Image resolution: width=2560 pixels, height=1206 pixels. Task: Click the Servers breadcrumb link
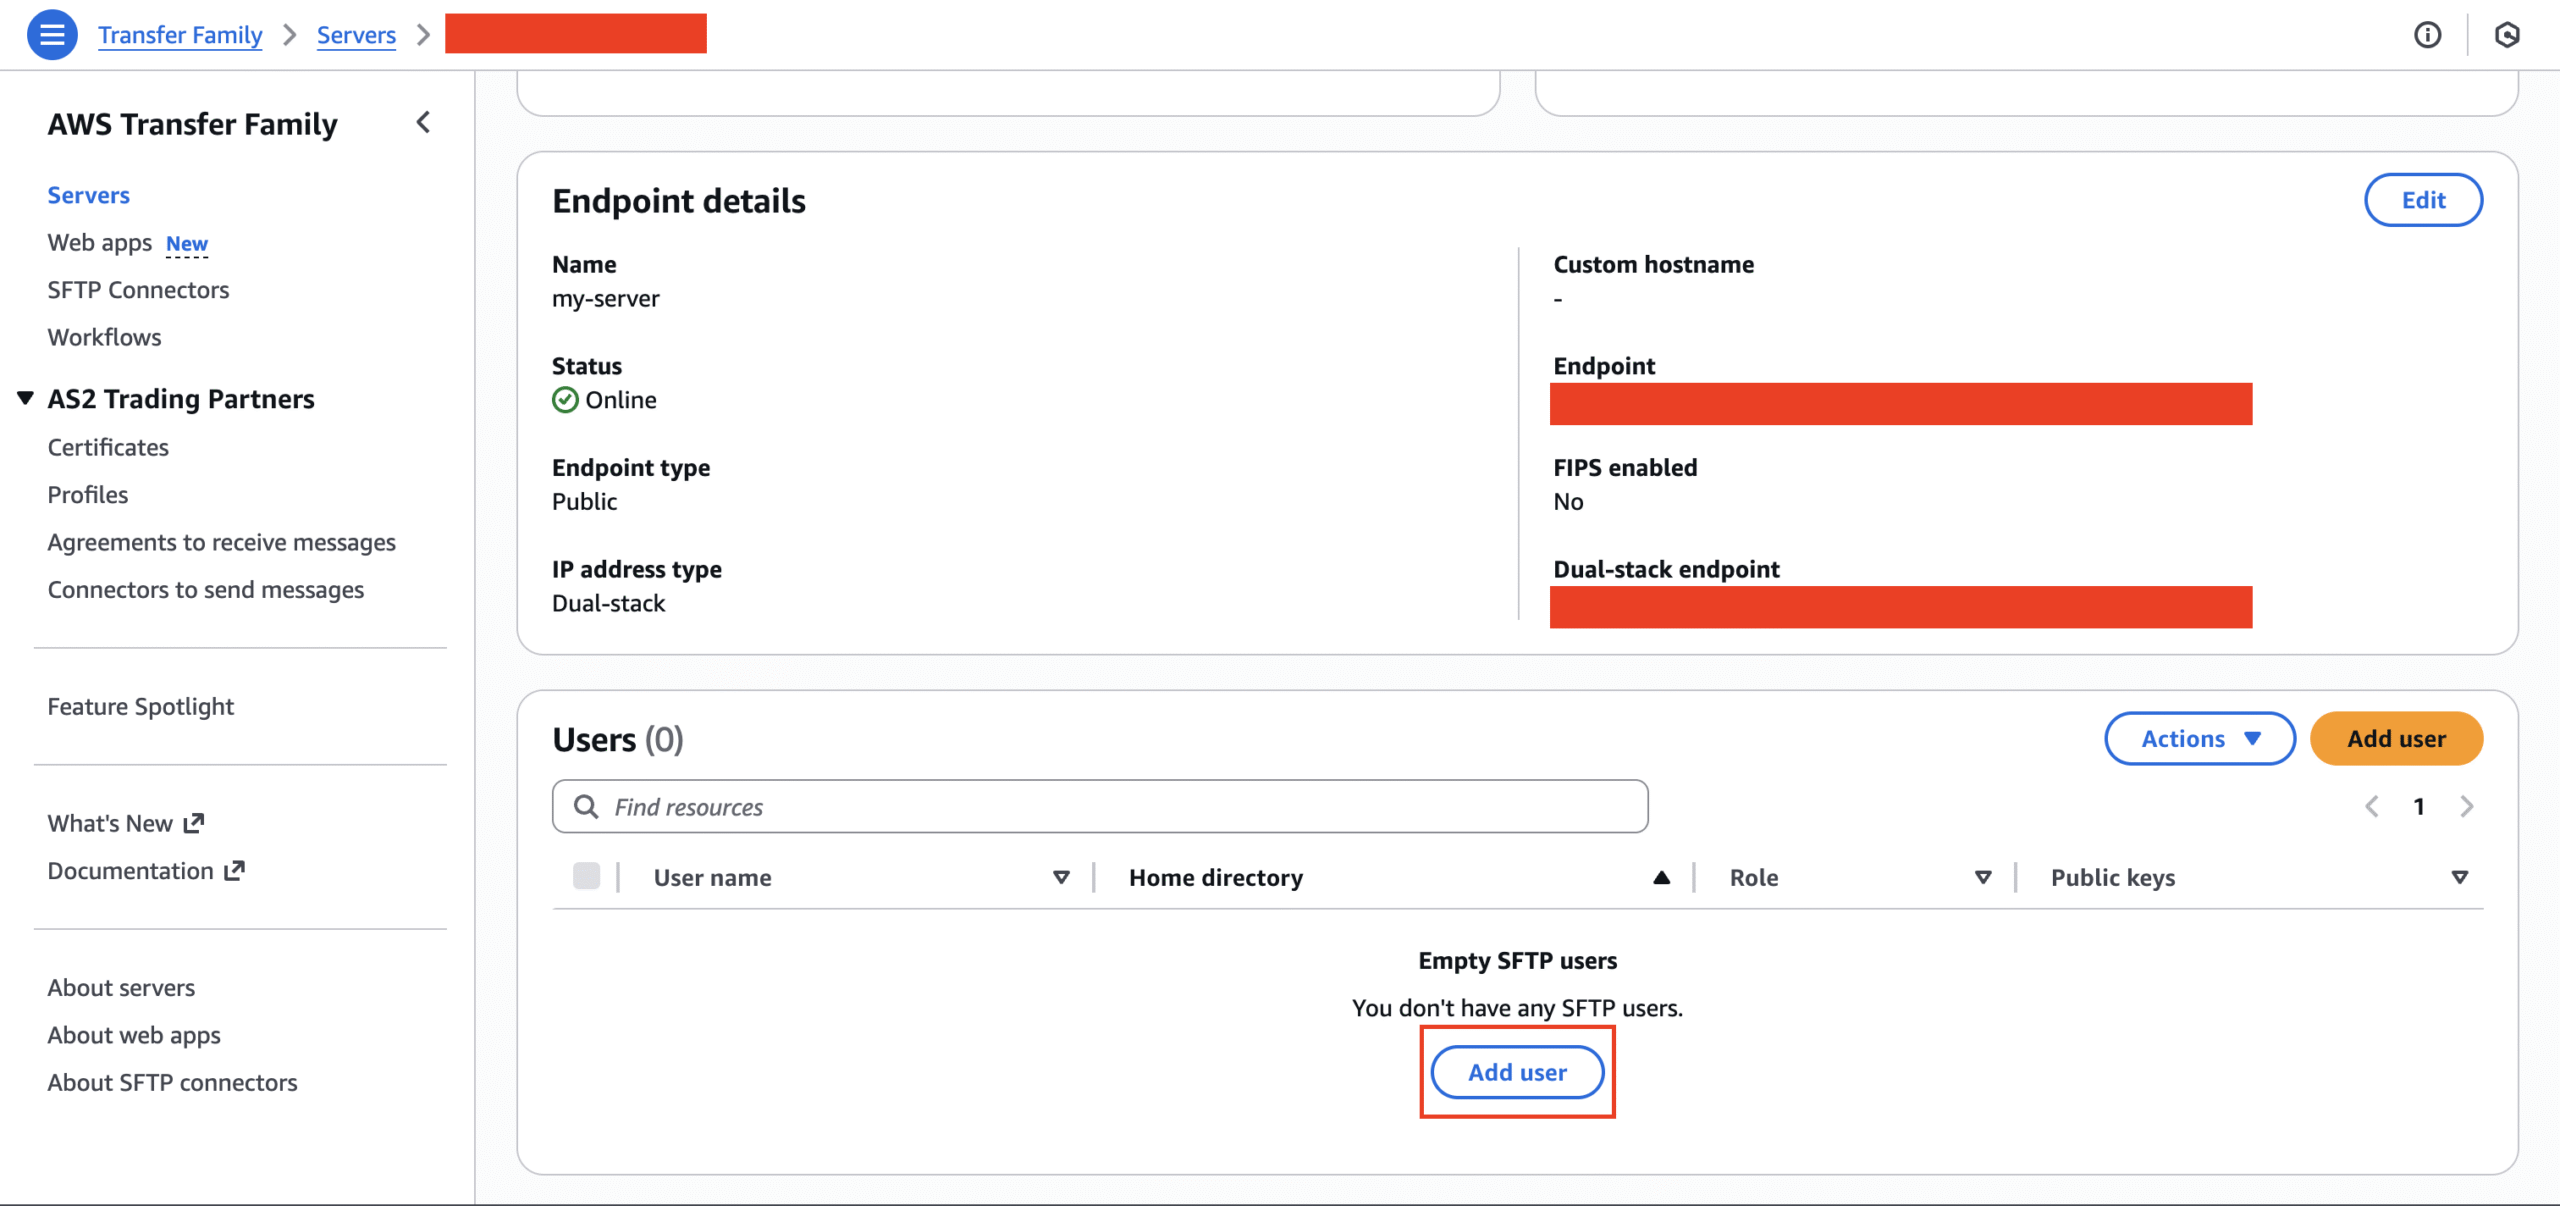356,35
